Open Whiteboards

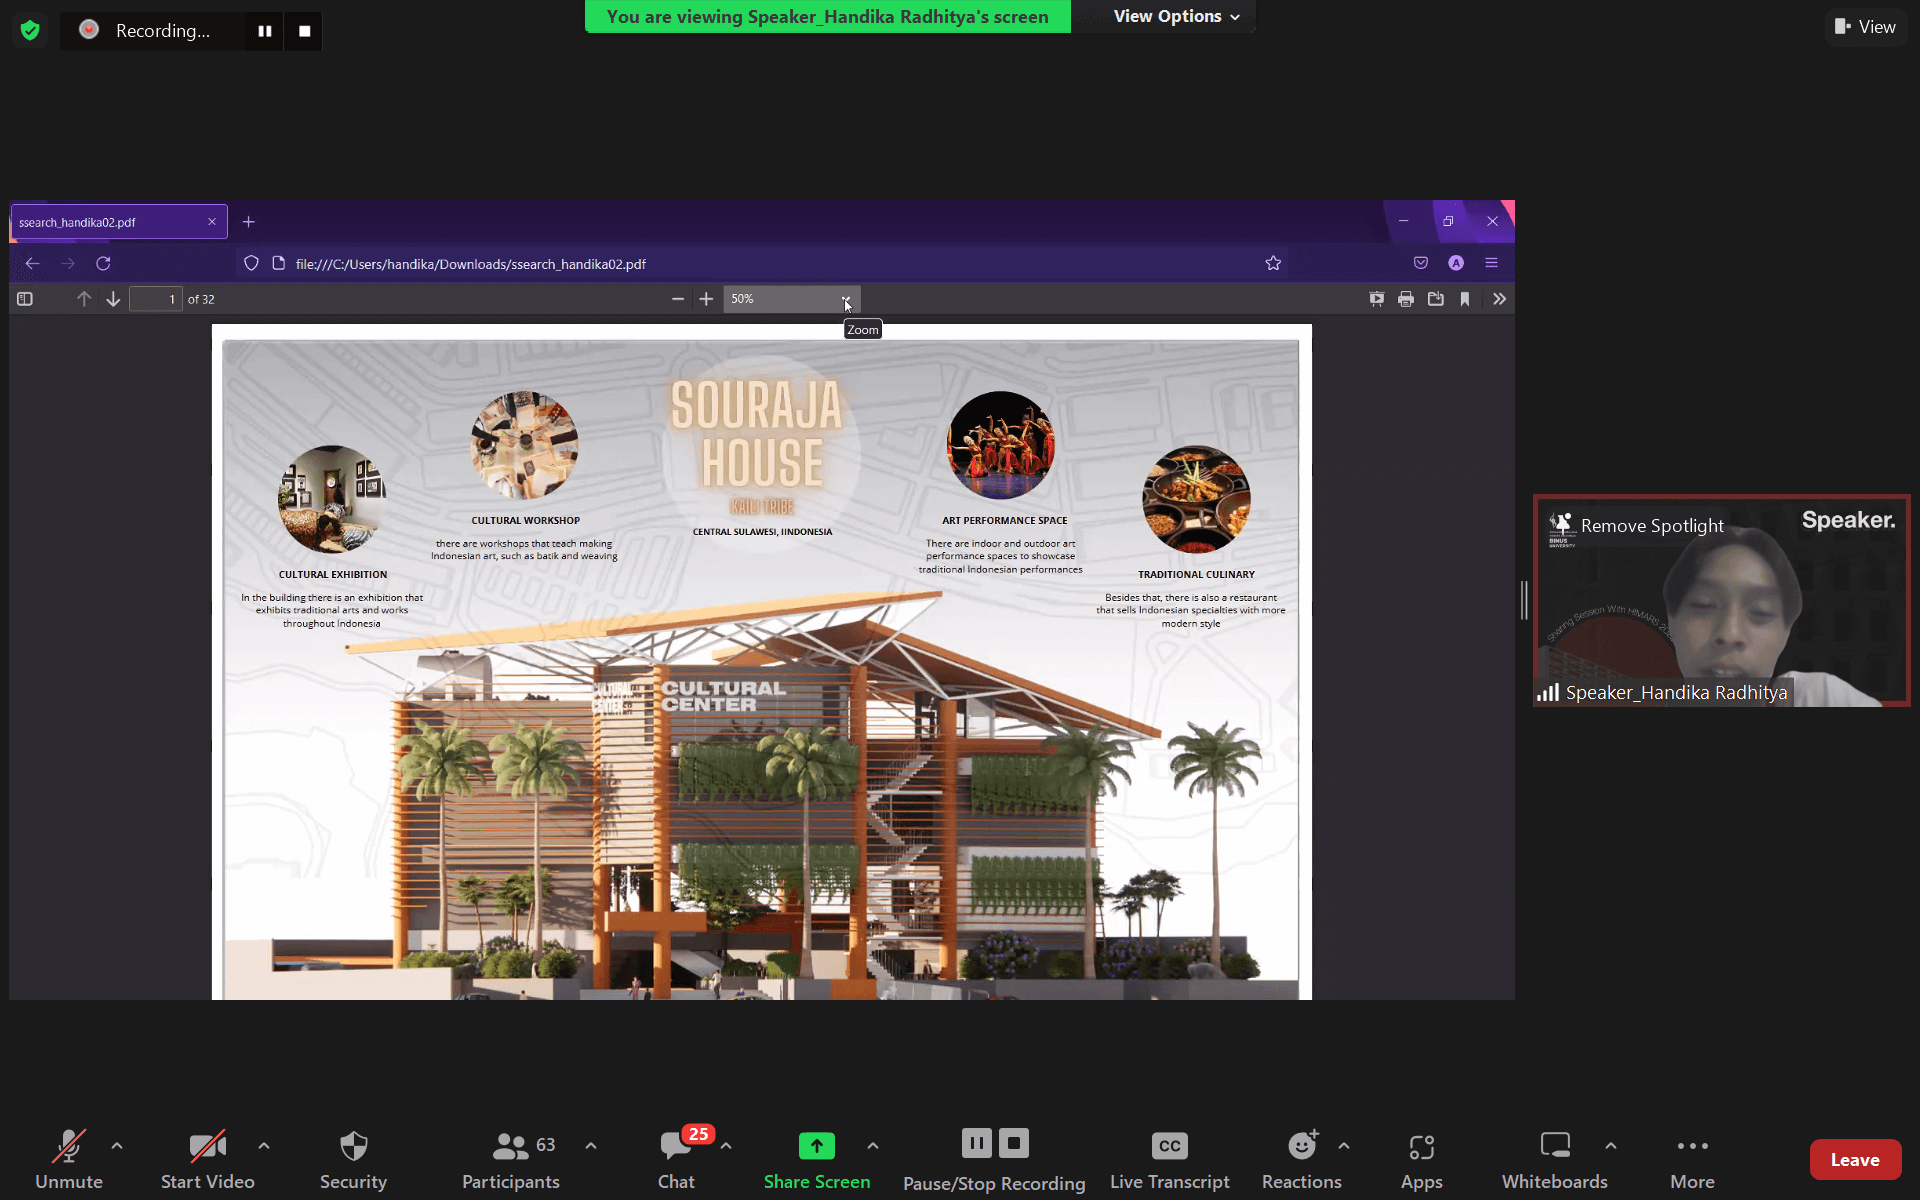(x=1555, y=1160)
